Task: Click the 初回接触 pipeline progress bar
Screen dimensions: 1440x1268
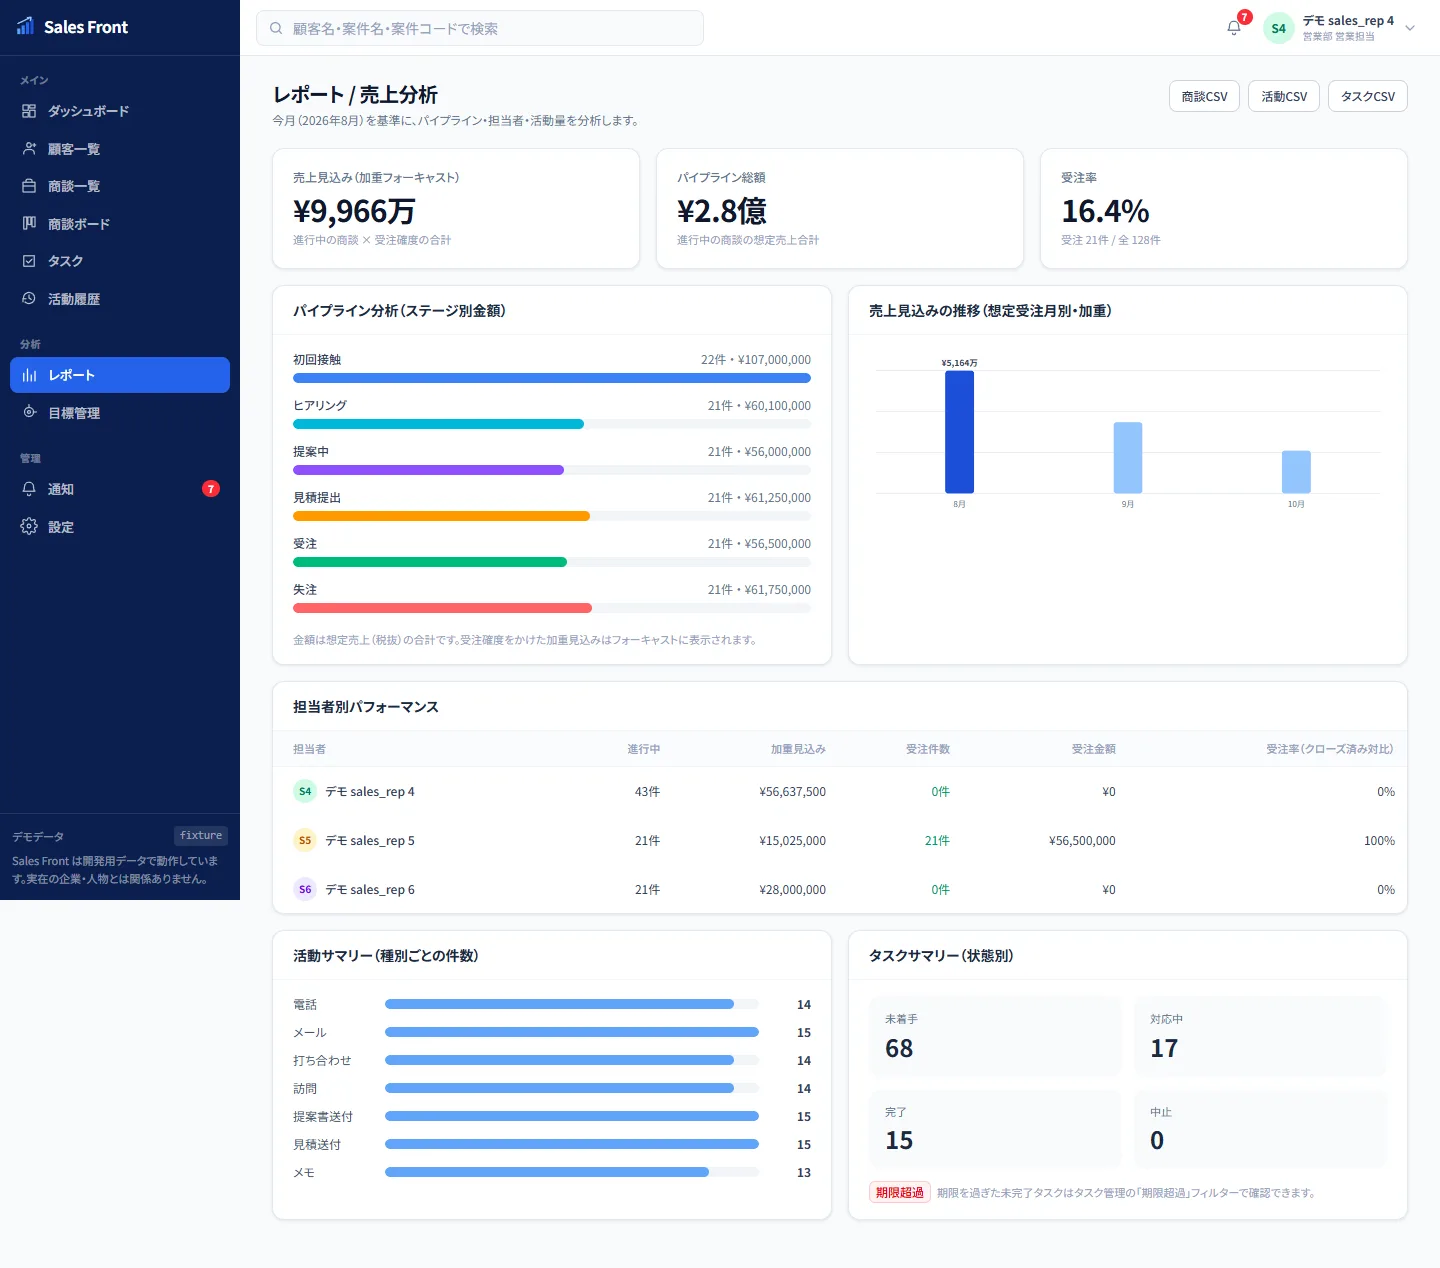Action: click(x=552, y=378)
